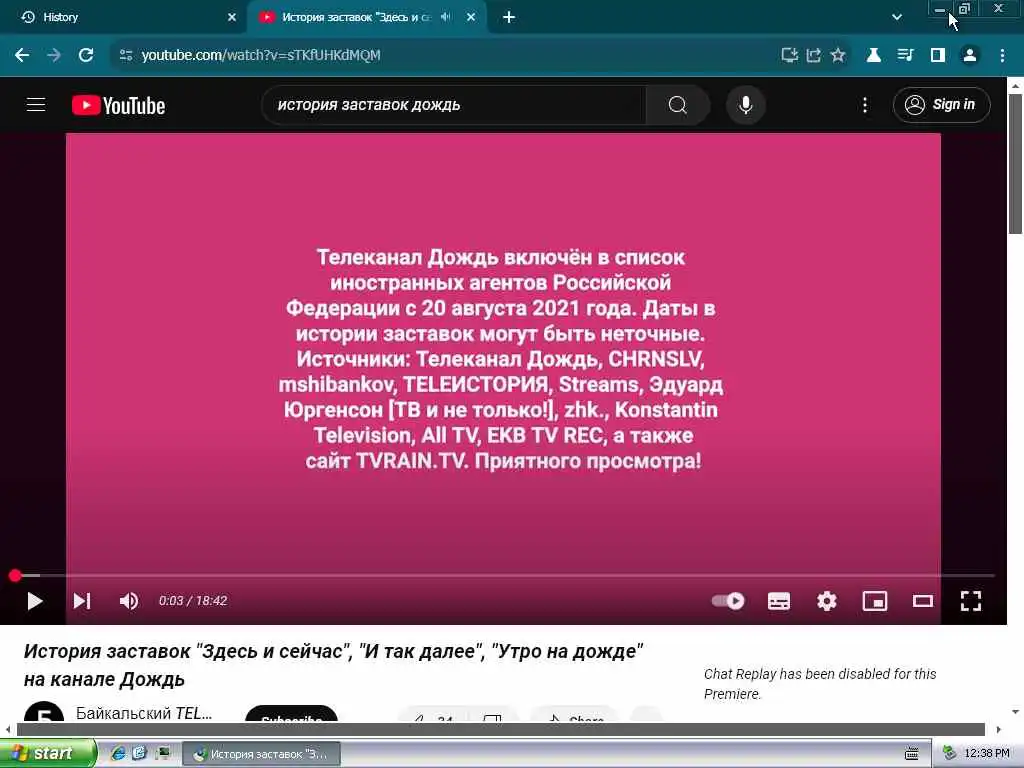Click the Байкальский channel avatar

44,712
